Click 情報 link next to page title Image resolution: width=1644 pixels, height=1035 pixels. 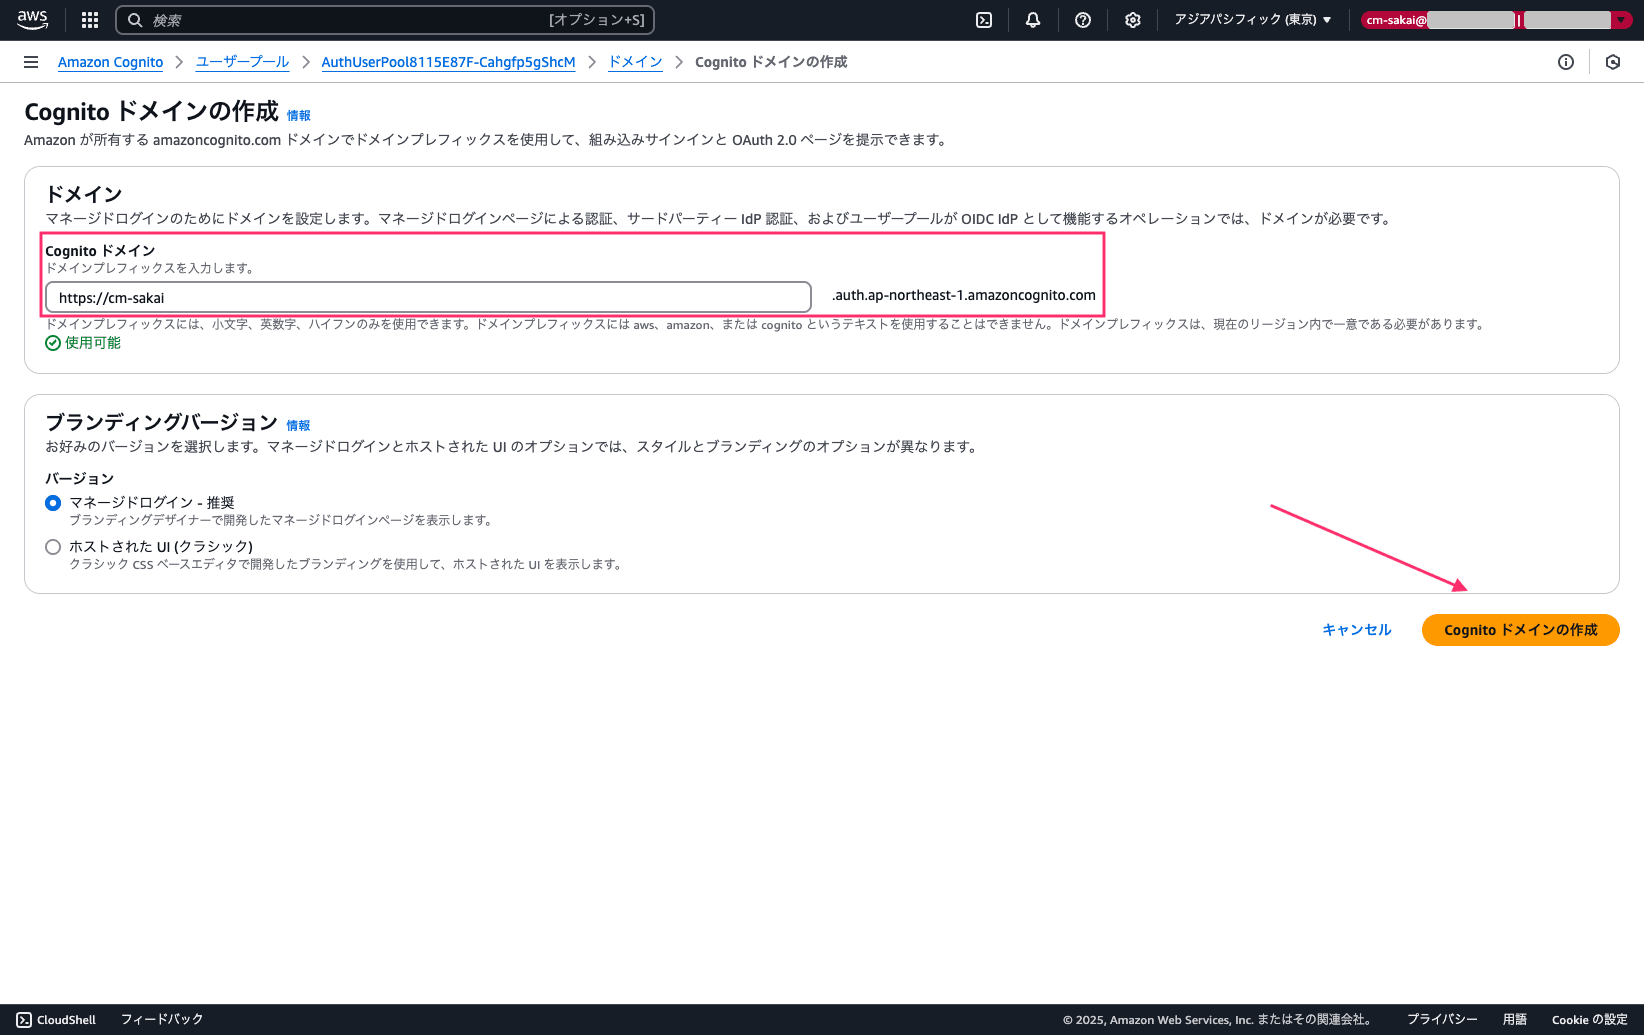tap(298, 116)
